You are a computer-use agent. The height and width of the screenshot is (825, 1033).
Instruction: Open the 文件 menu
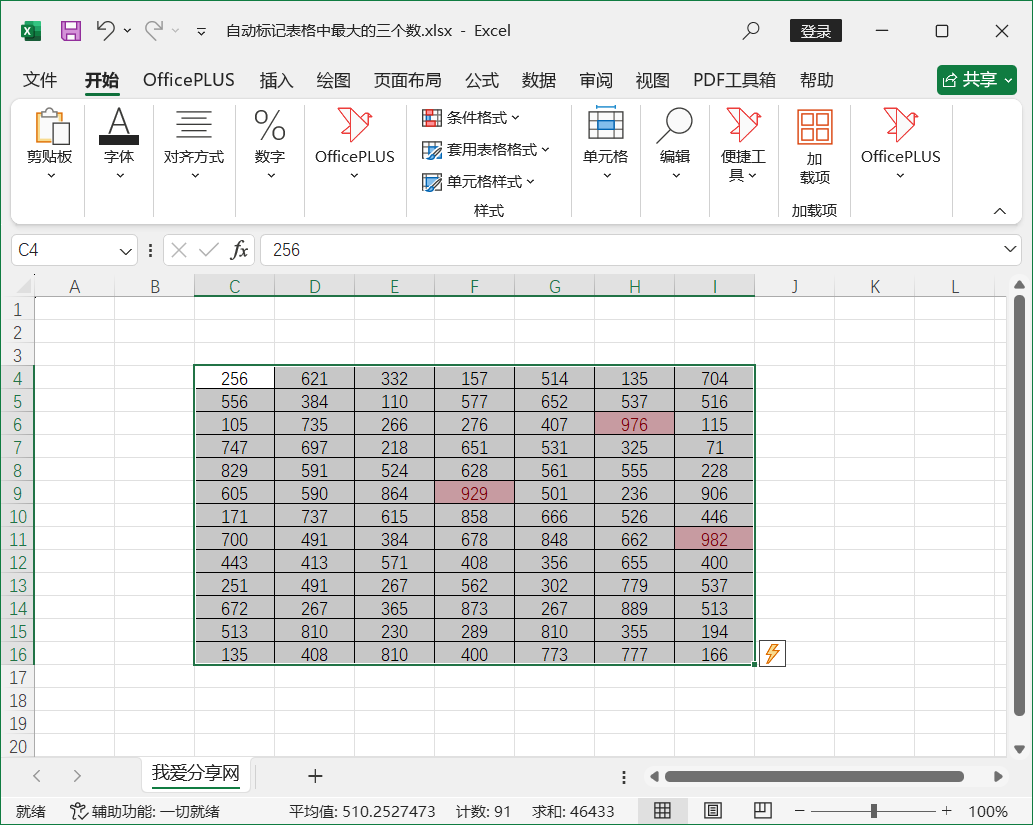pyautogui.click(x=40, y=80)
